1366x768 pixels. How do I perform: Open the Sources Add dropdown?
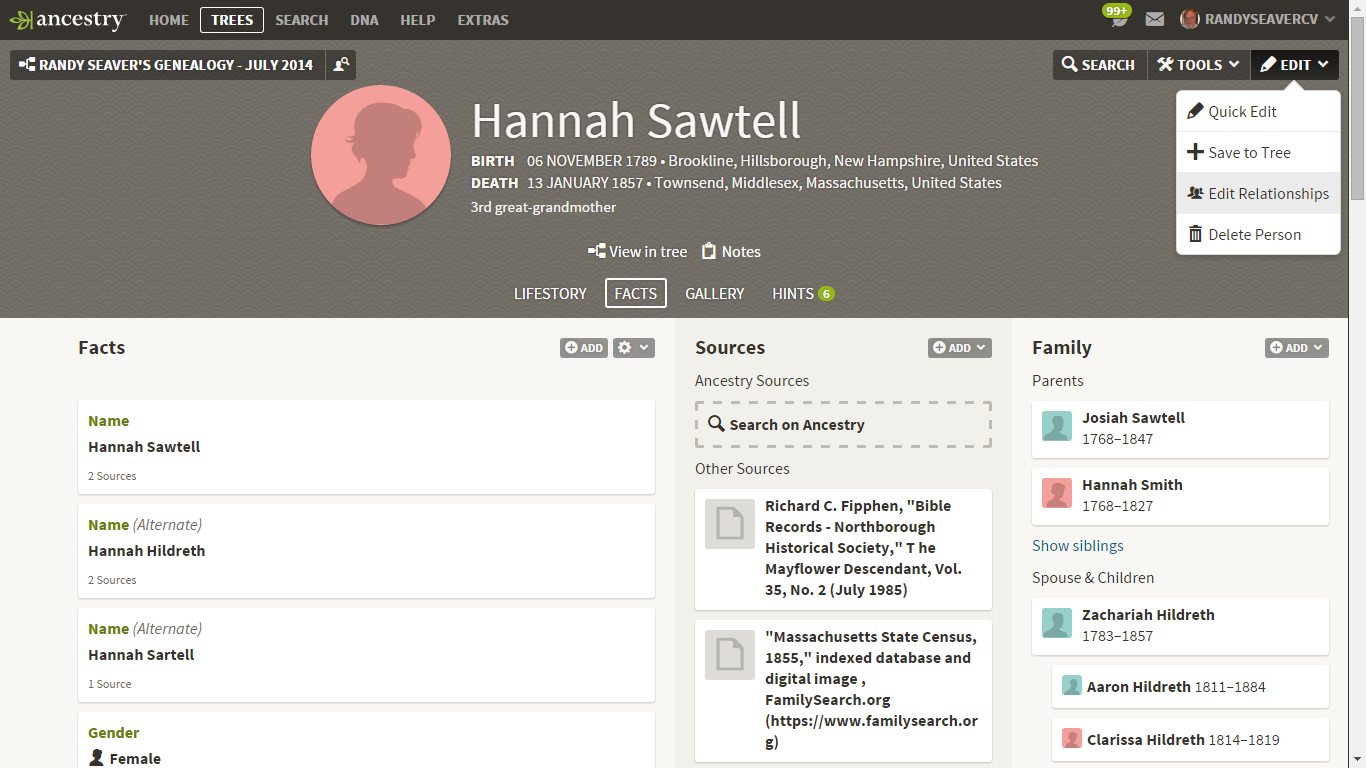[x=960, y=348]
